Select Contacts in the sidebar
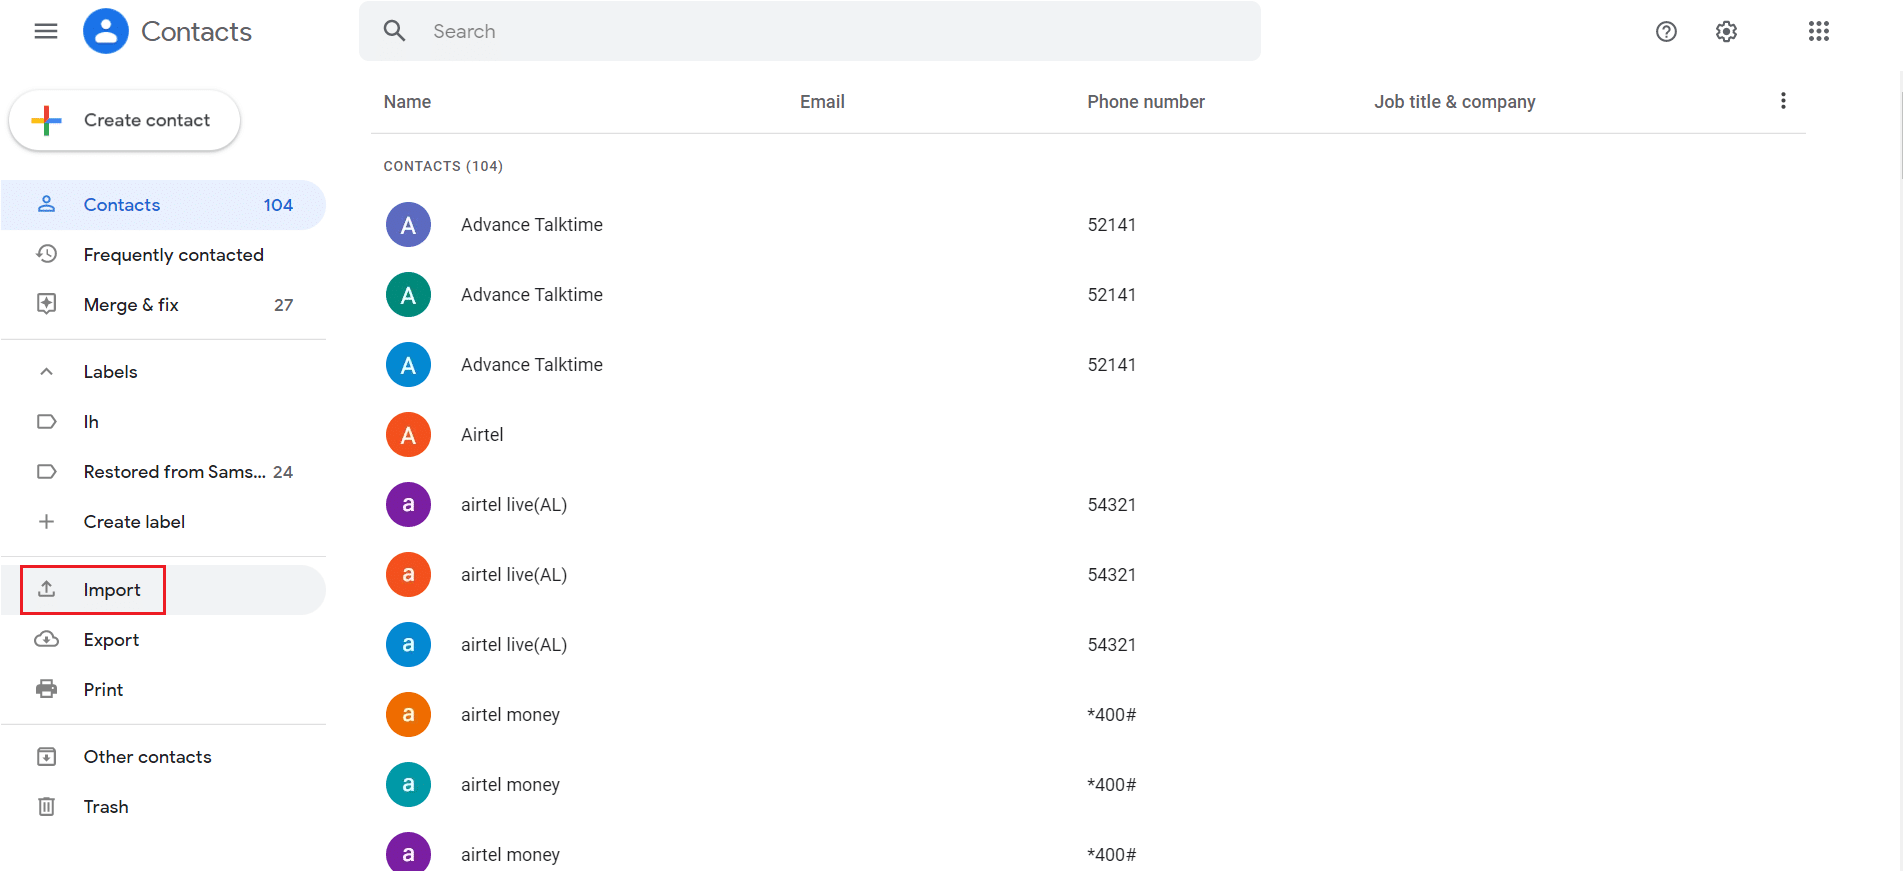This screenshot has height=871, width=1903. click(x=163, y=205)
